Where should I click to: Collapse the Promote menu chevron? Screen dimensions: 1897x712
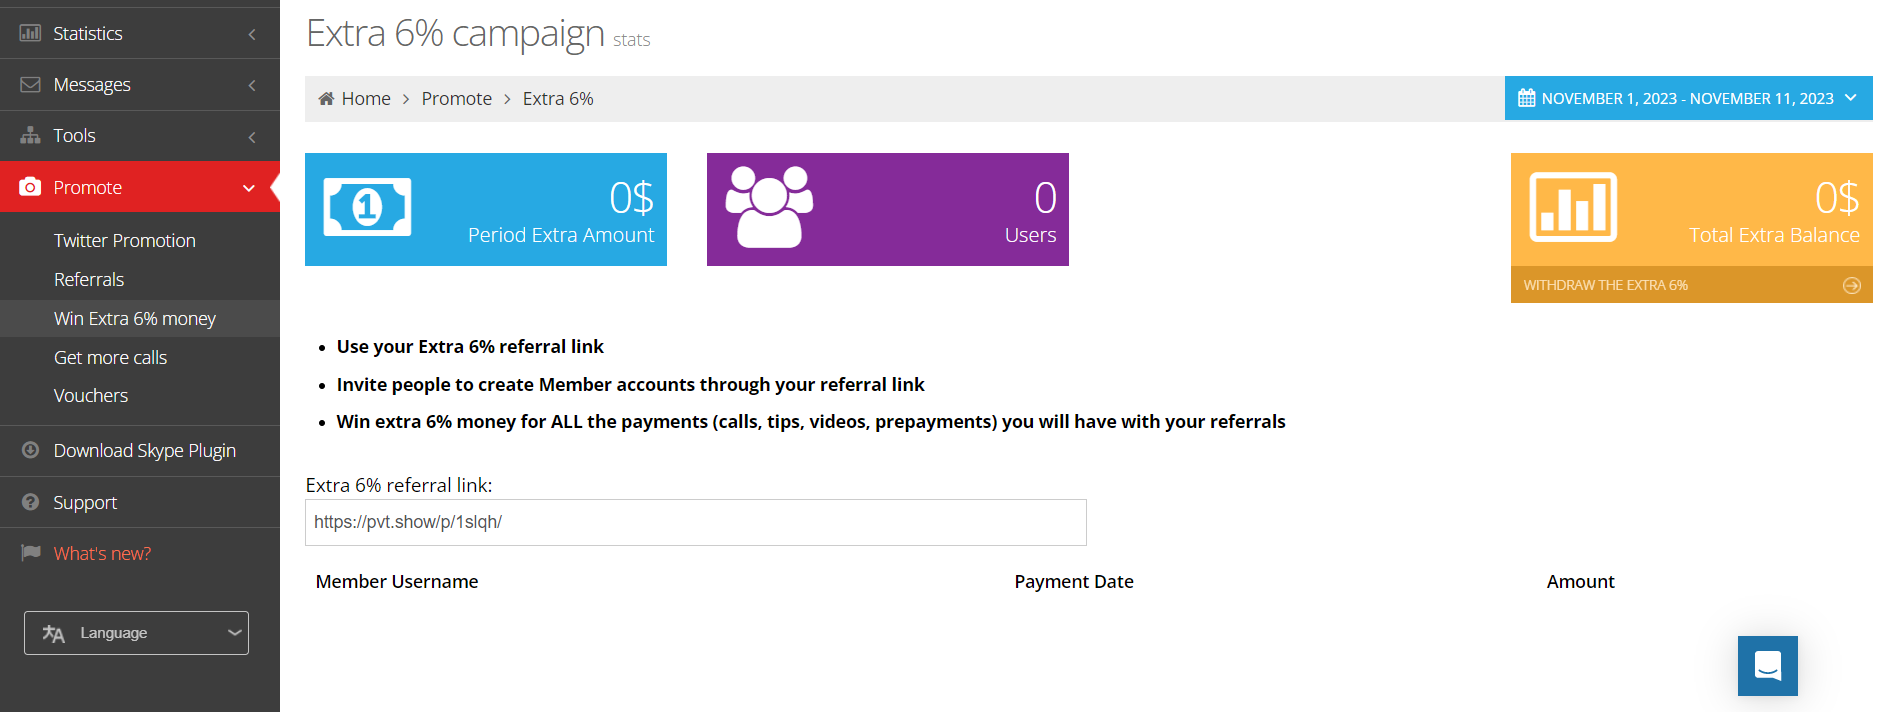pos(249,188)
